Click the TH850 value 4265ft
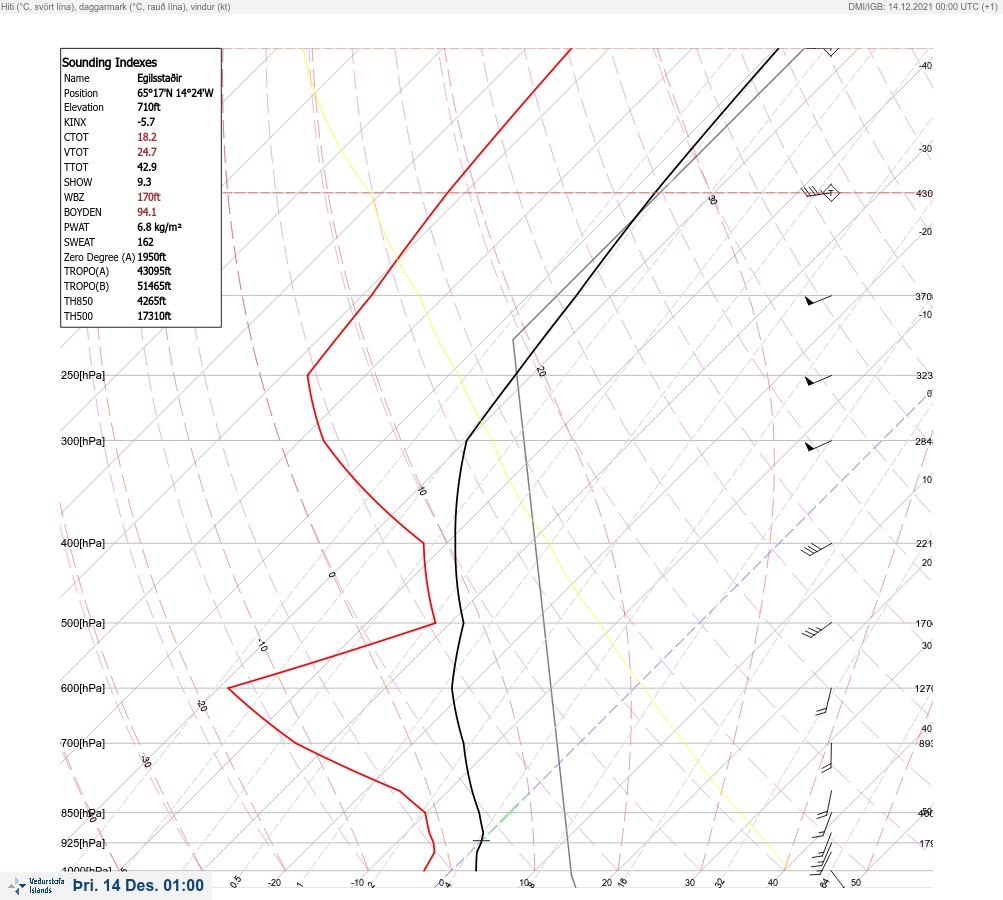Screen dimensions: 1003x900 click(x=152, y=301)
